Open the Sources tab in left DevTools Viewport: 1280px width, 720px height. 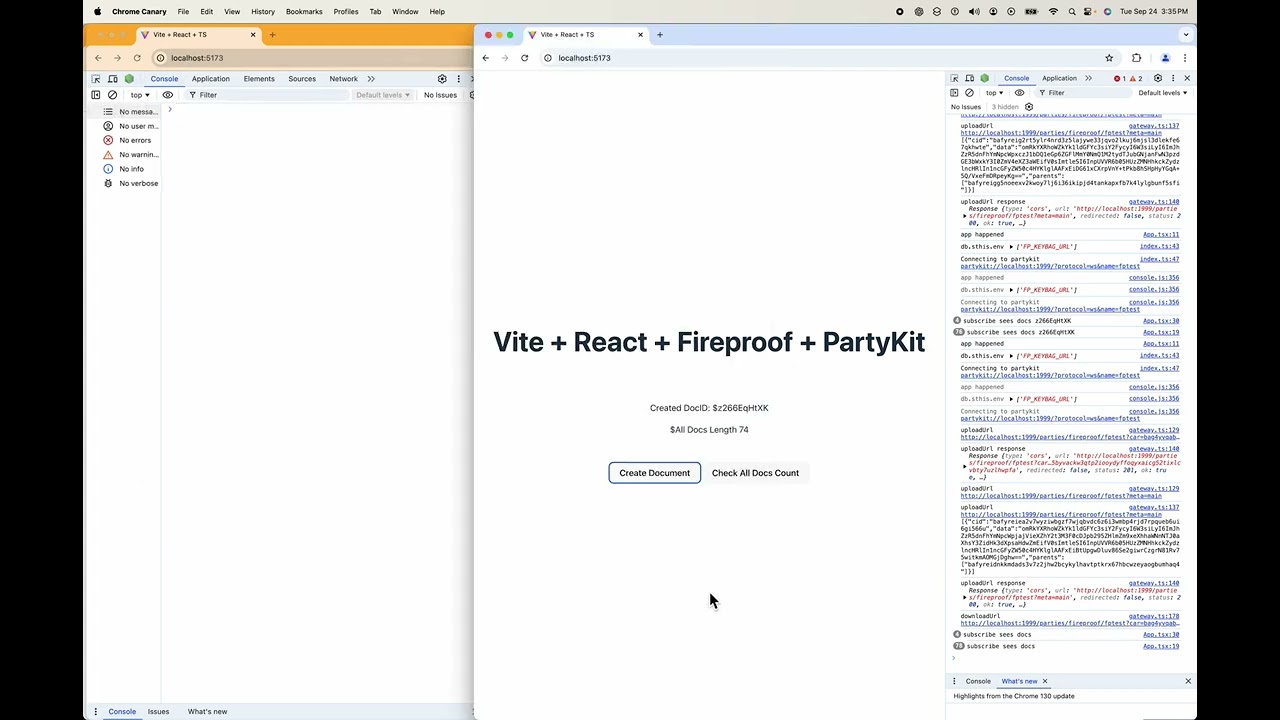pyautogui.click(x=302, y=79)
